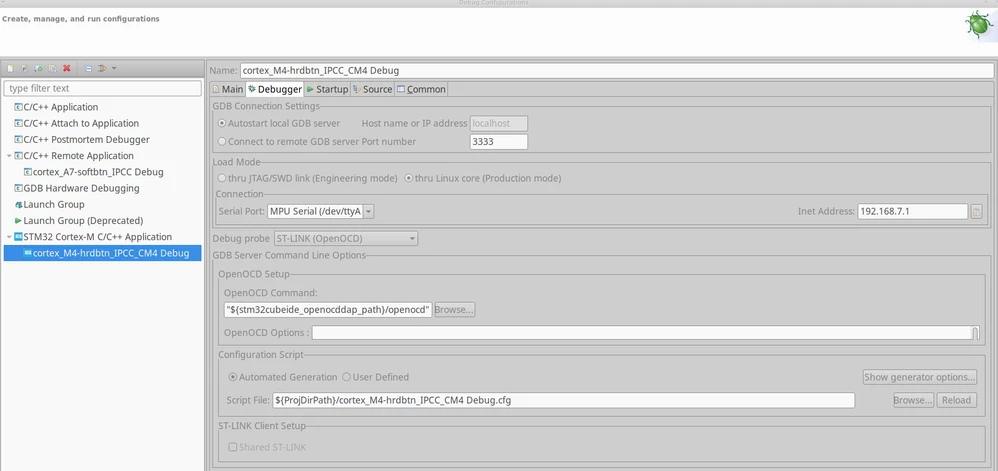Collapse the C/C++ Remote Application node

[8, 156]
